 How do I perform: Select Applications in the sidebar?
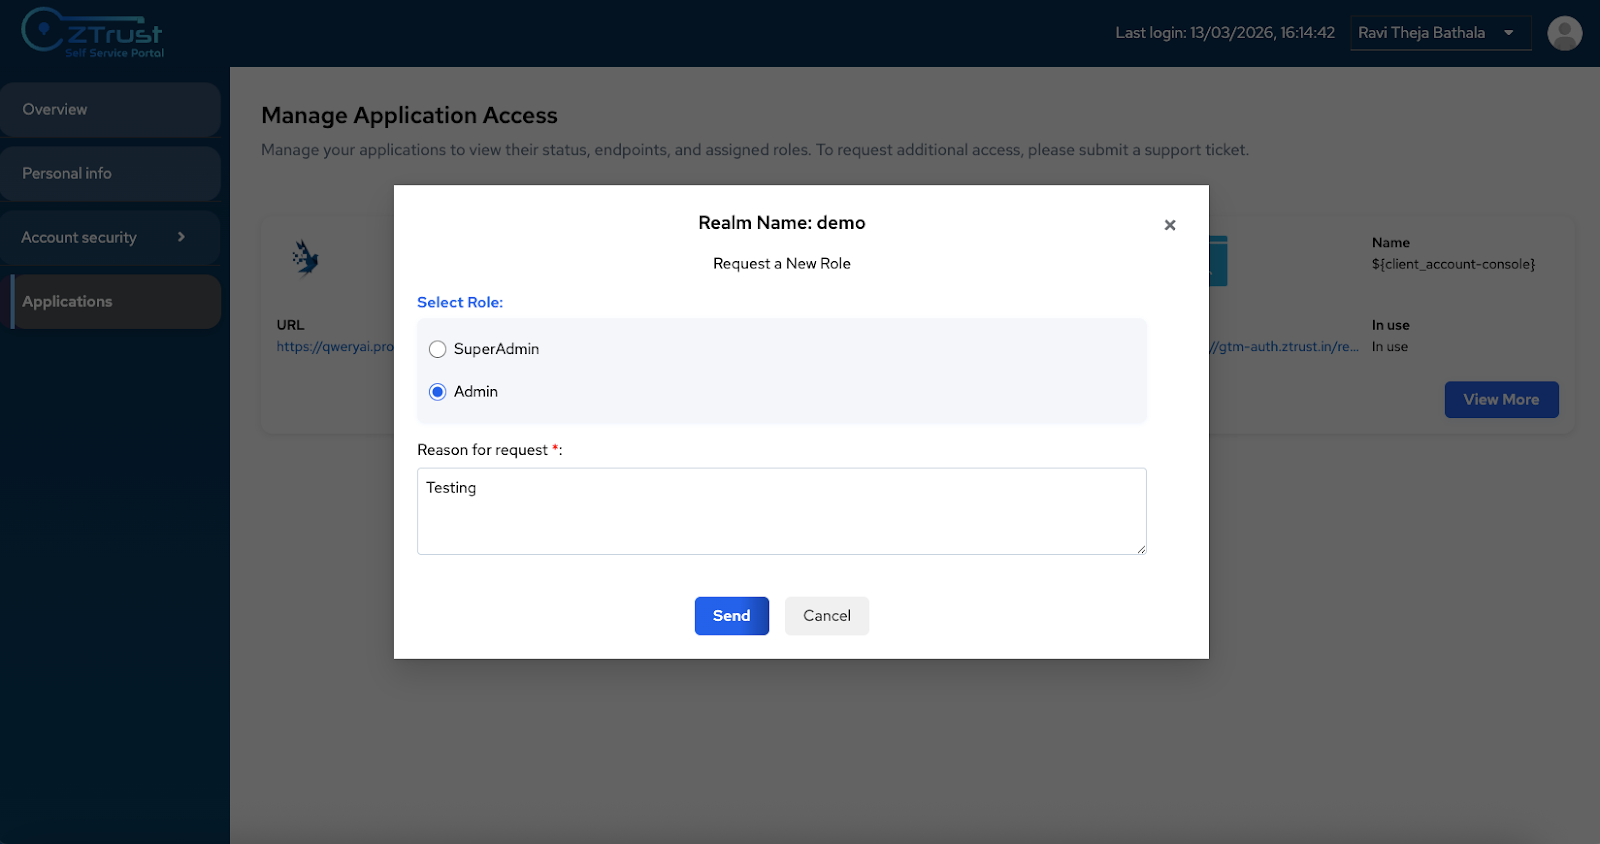tap(115, 302)
